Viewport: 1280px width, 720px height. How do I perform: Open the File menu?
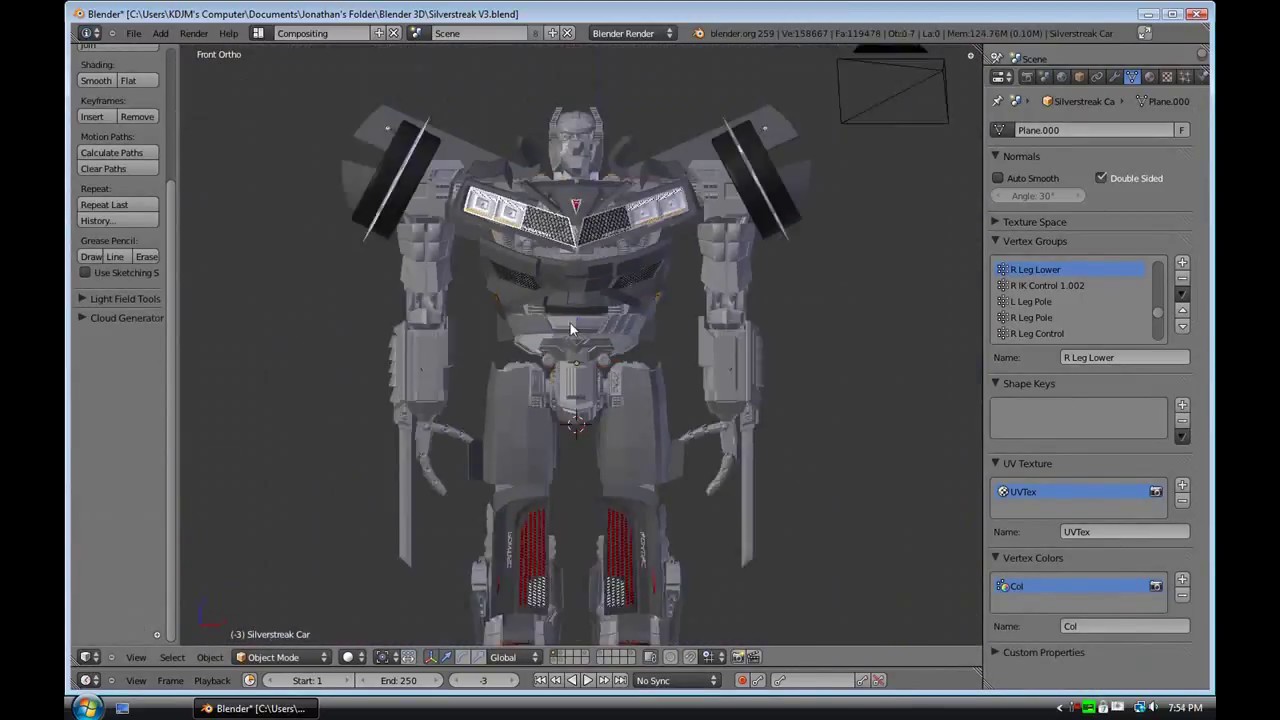(x=133, y=33)
